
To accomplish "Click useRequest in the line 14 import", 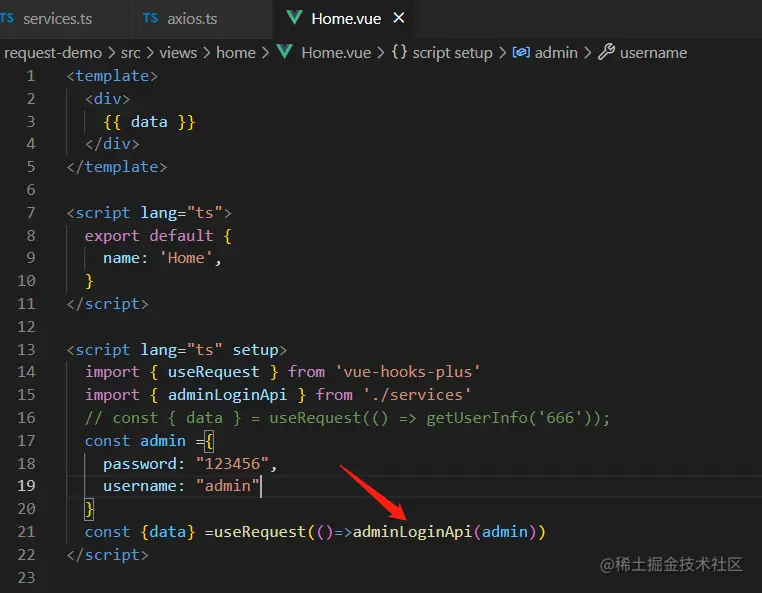I will pos(213,372).
